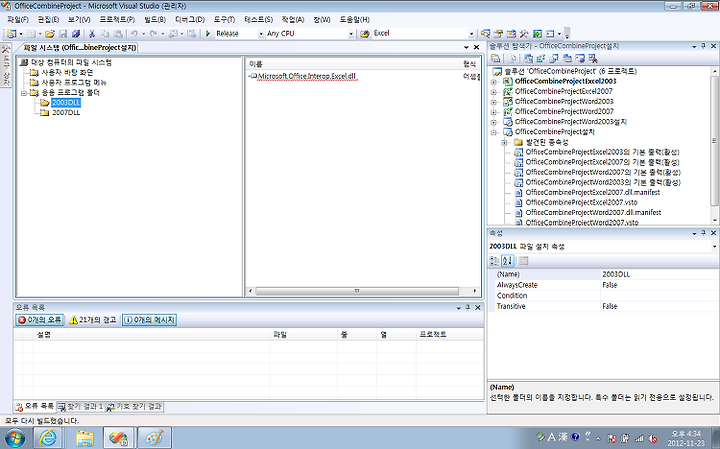The width and height of the screenshot is (720, 449).
Task: Click the Save toolbar icon
Action: [63, 34]
